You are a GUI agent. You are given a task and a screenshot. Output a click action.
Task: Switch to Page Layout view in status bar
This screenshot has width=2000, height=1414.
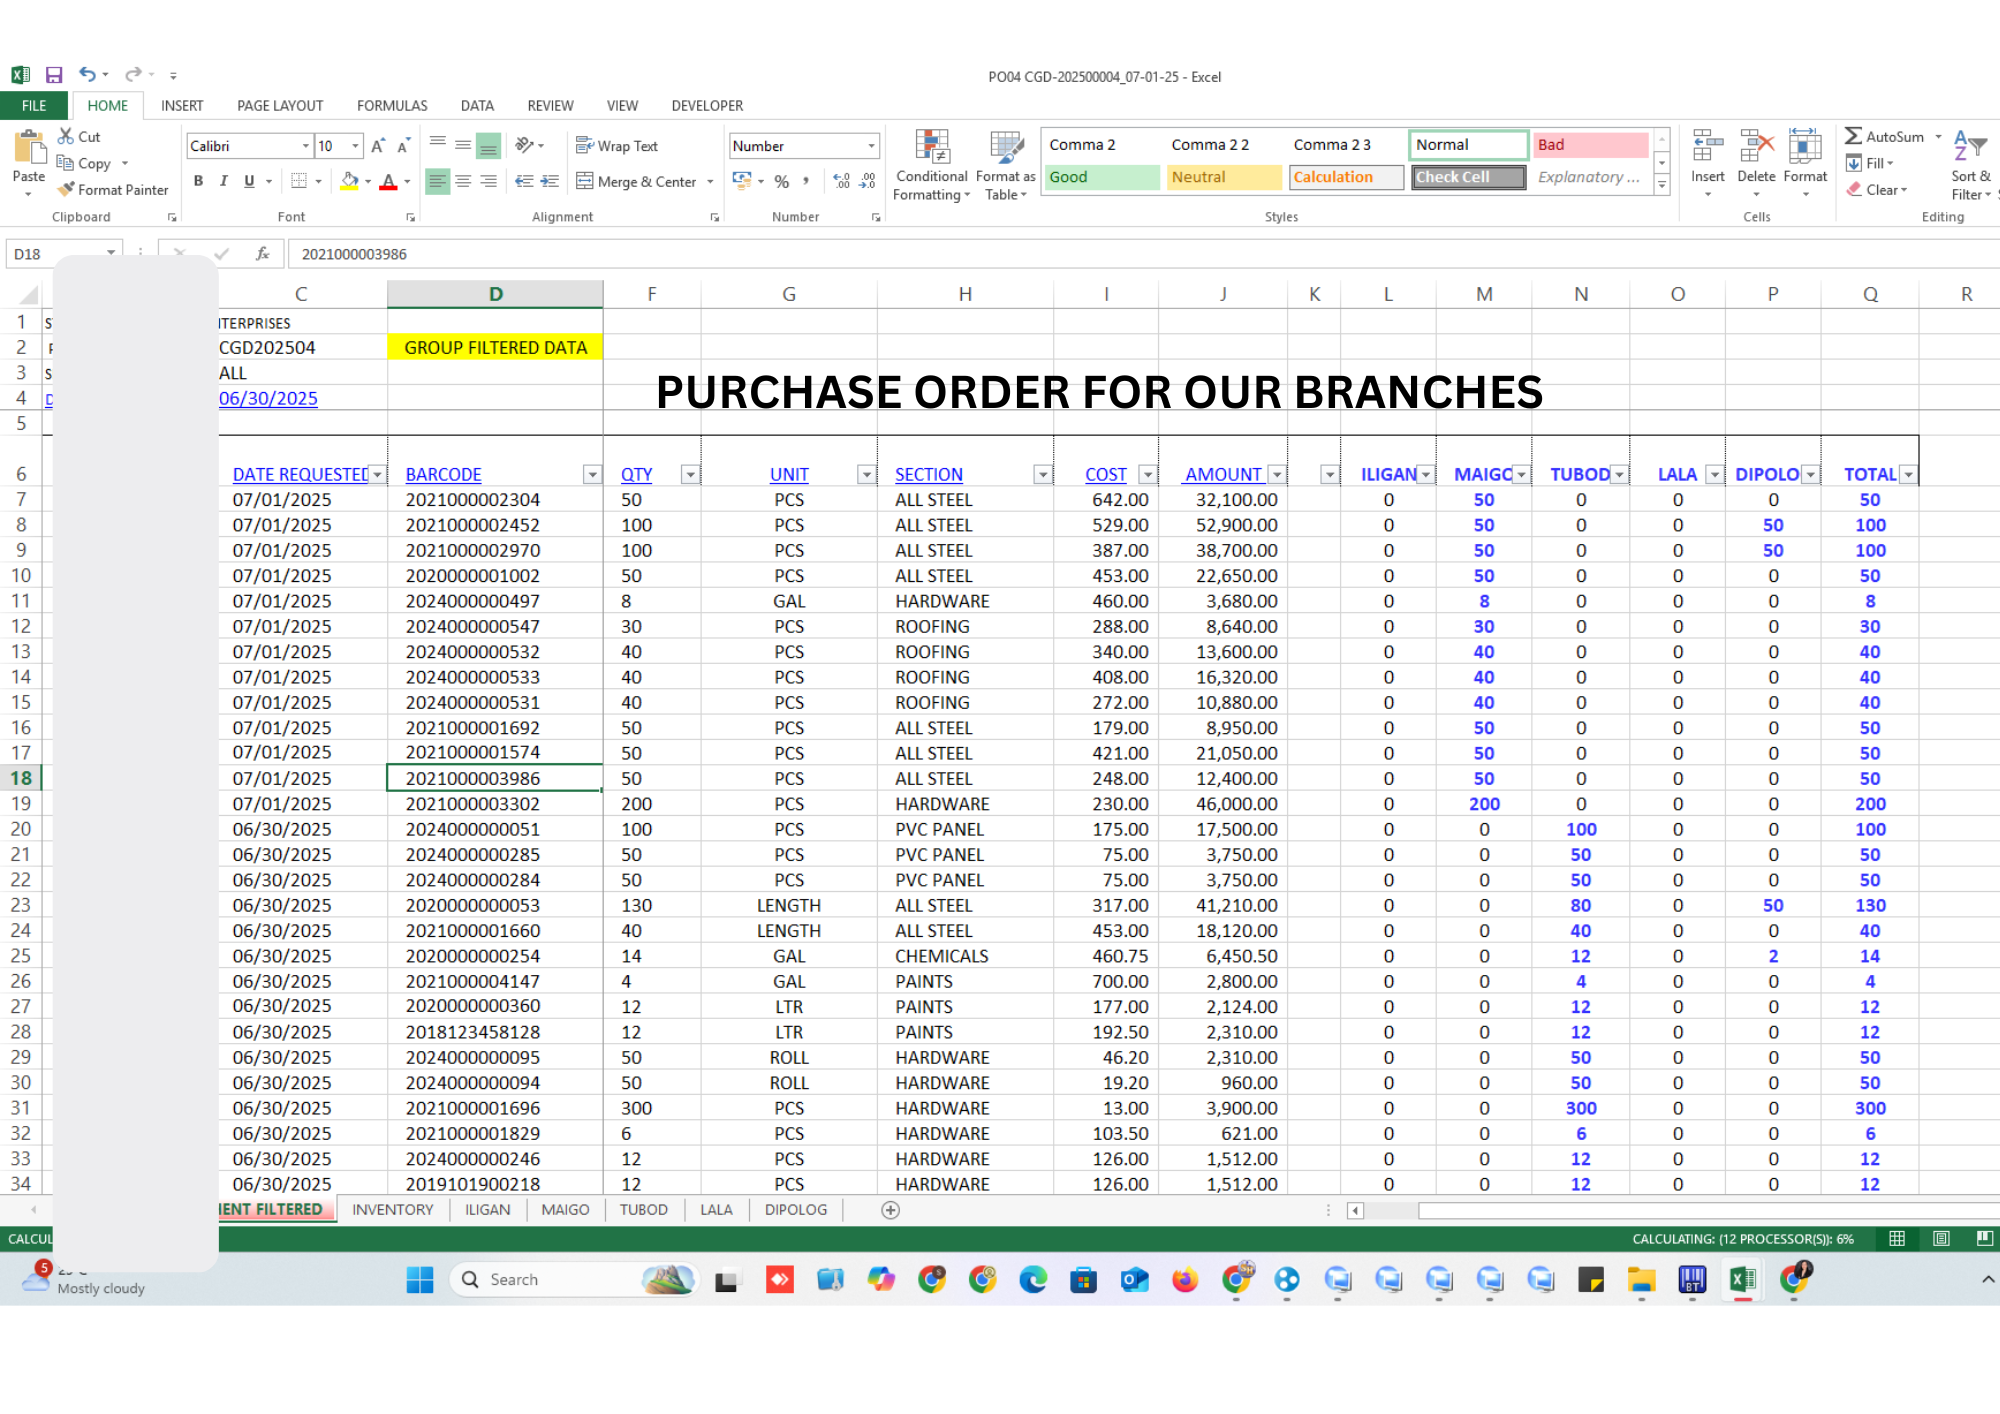[1941, 1239]
